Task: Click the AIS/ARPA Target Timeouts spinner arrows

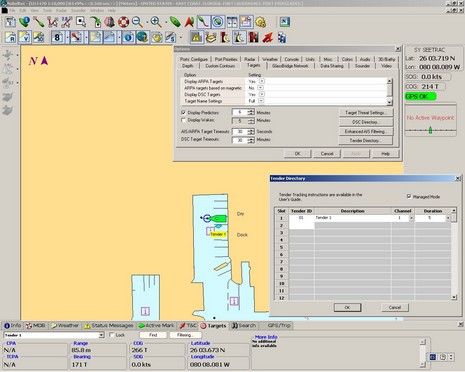Action: [251, 132]
